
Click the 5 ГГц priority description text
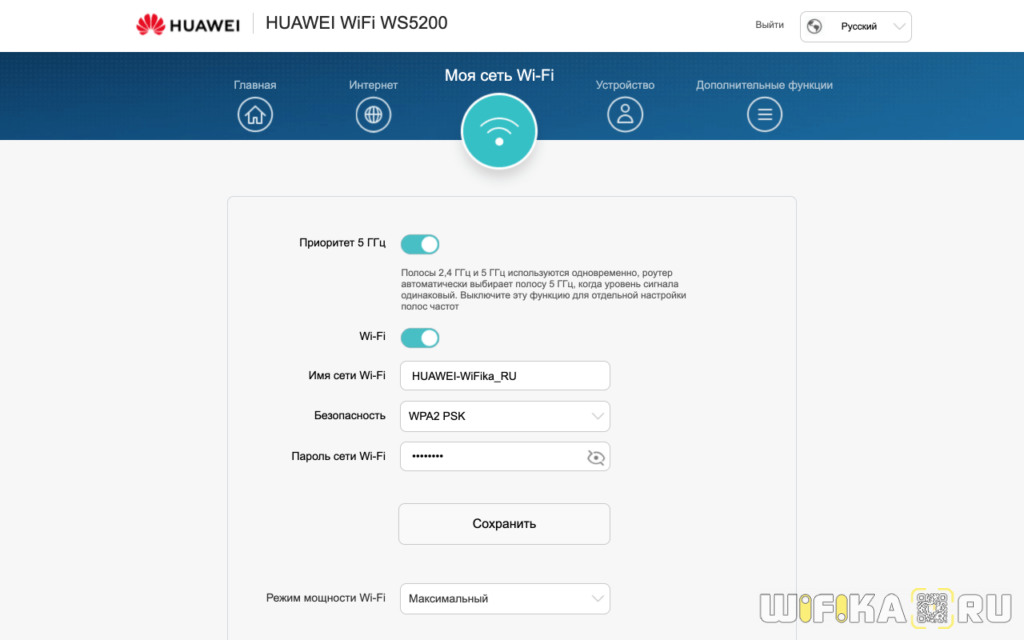(543, 289)
